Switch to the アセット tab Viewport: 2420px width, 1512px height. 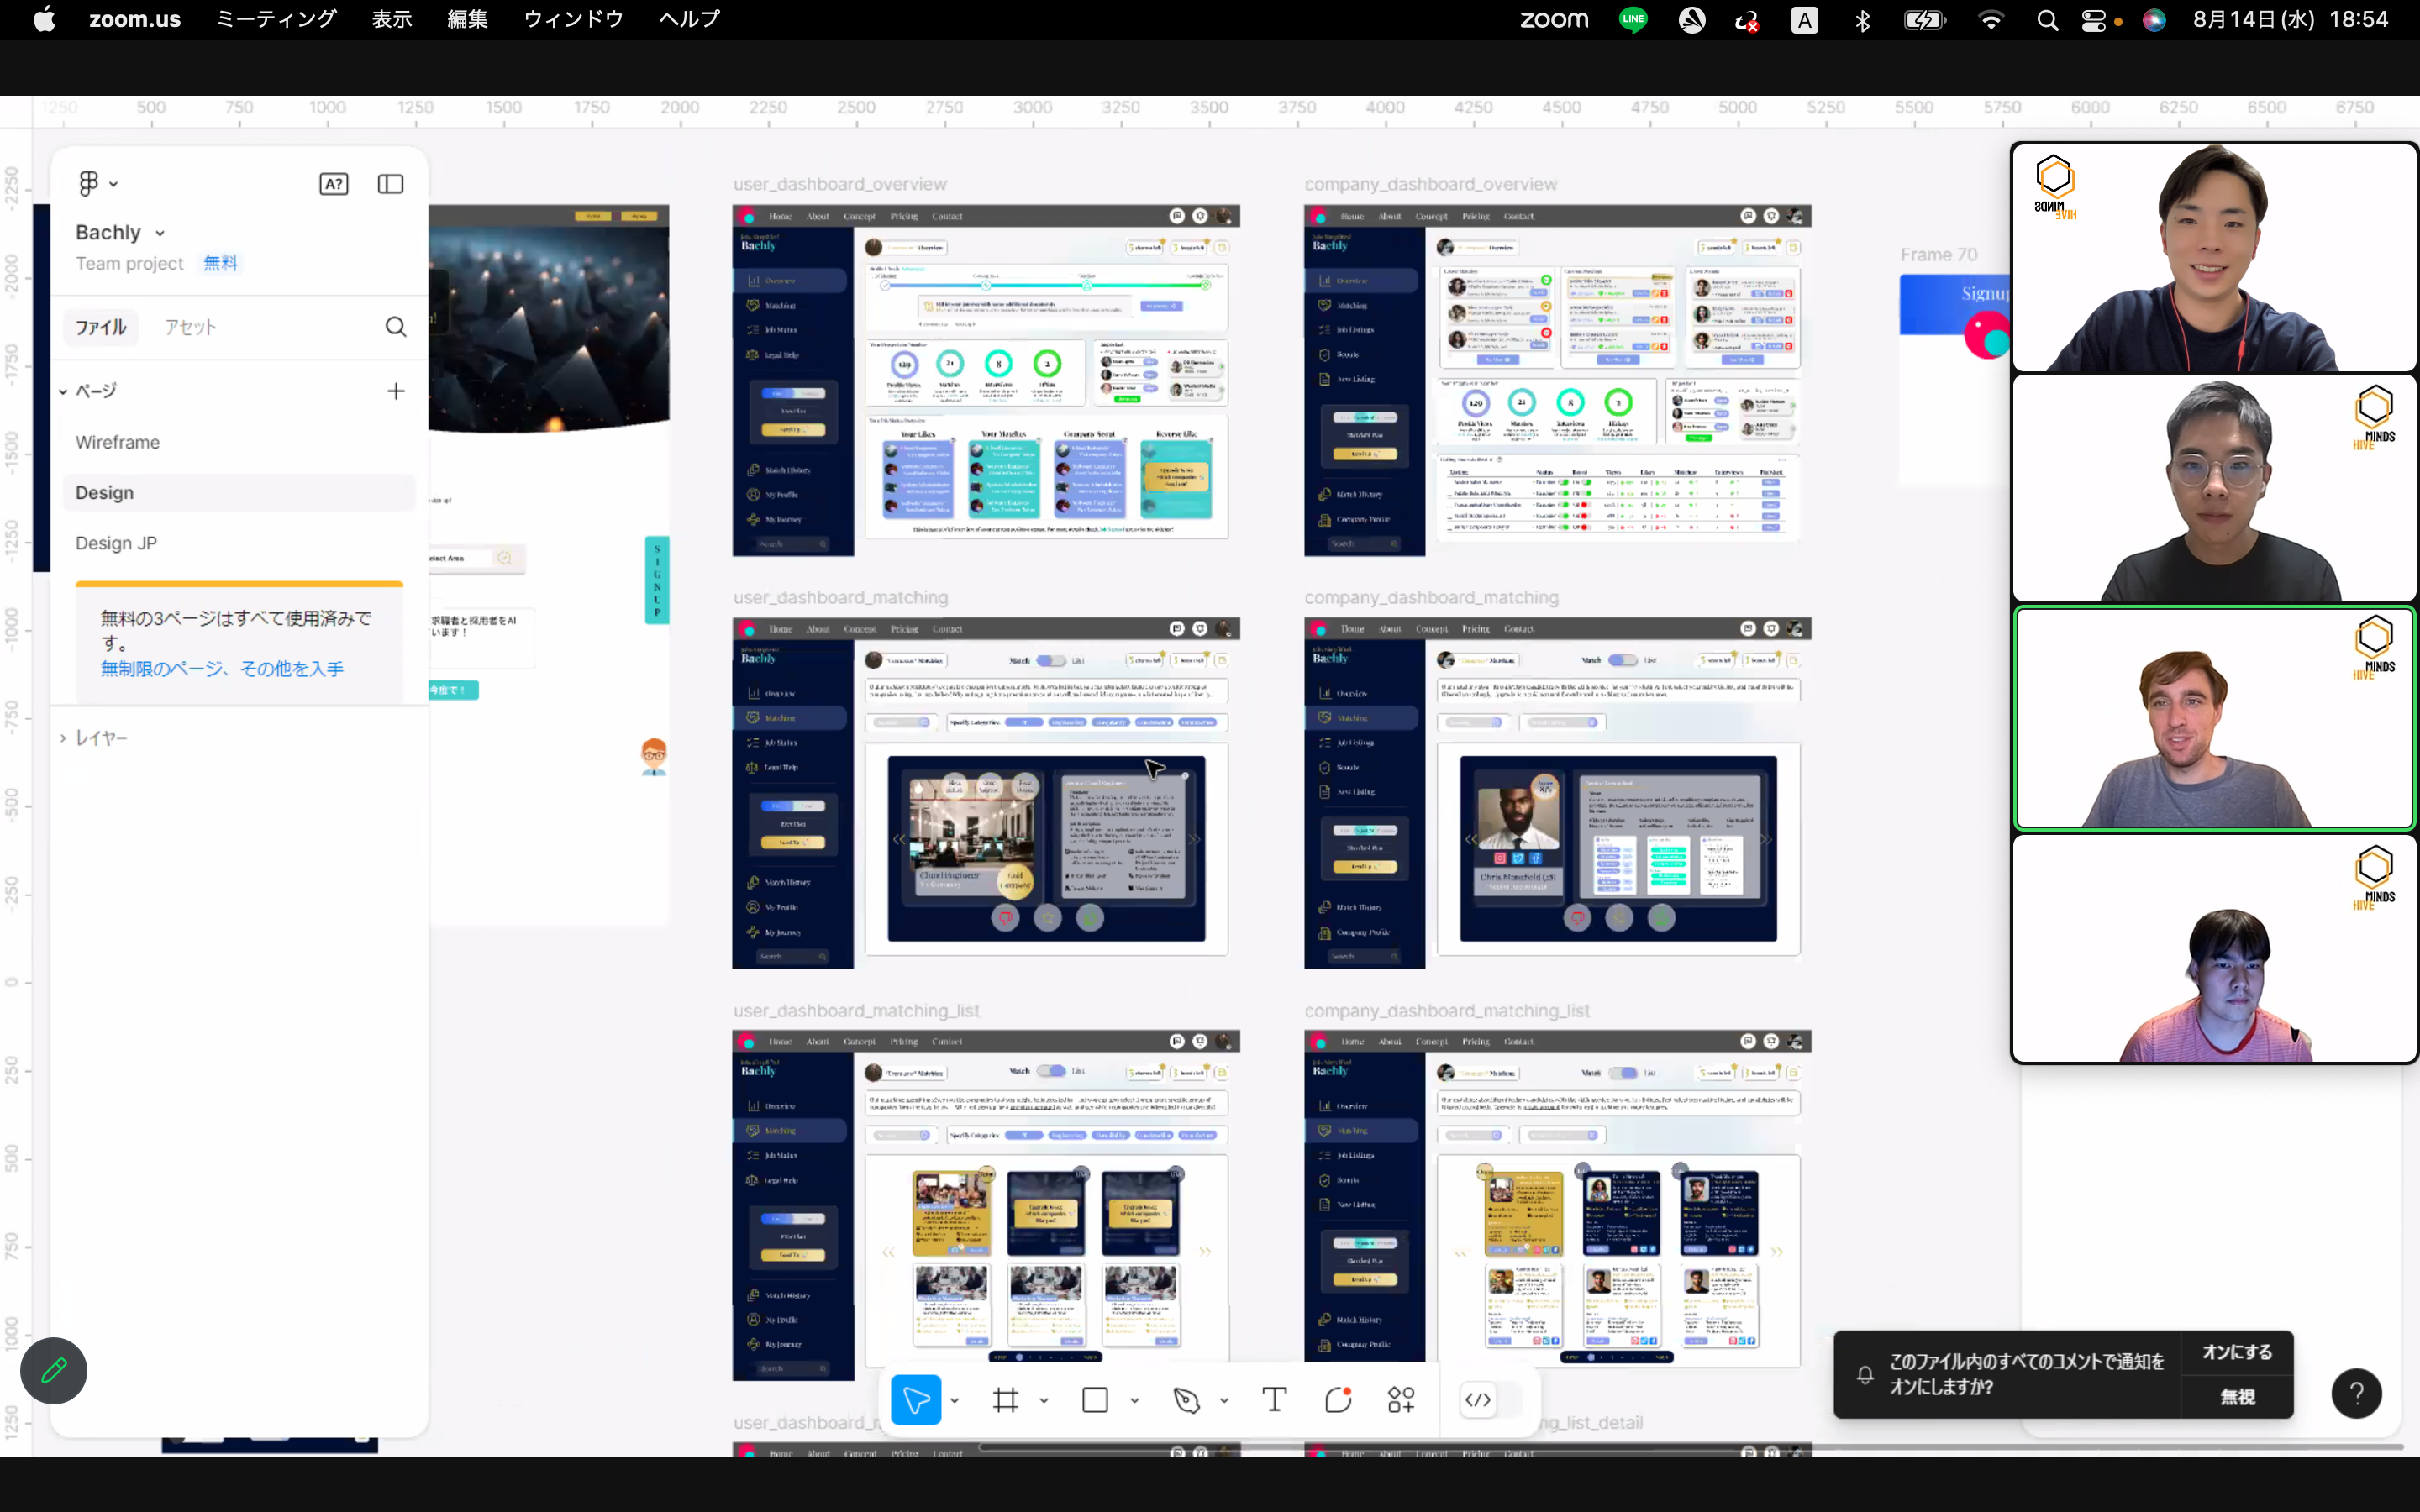point(190,327)
